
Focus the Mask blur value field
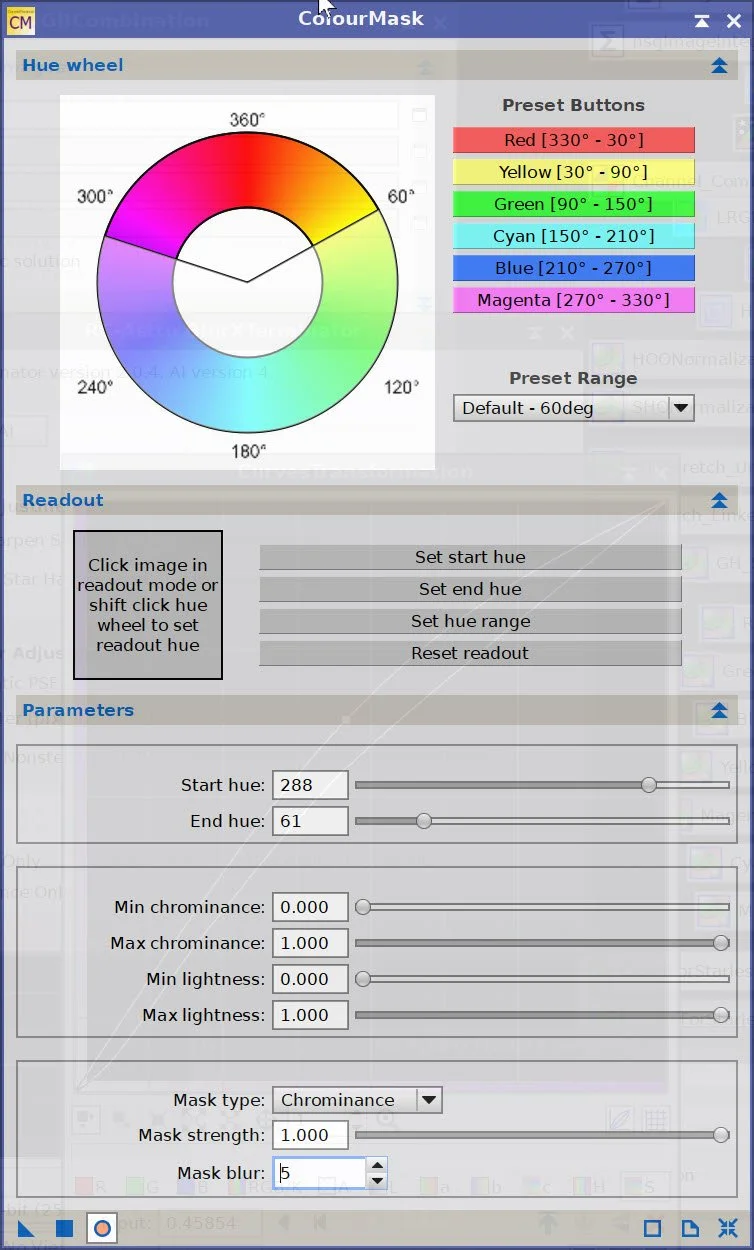point(320,1173)
